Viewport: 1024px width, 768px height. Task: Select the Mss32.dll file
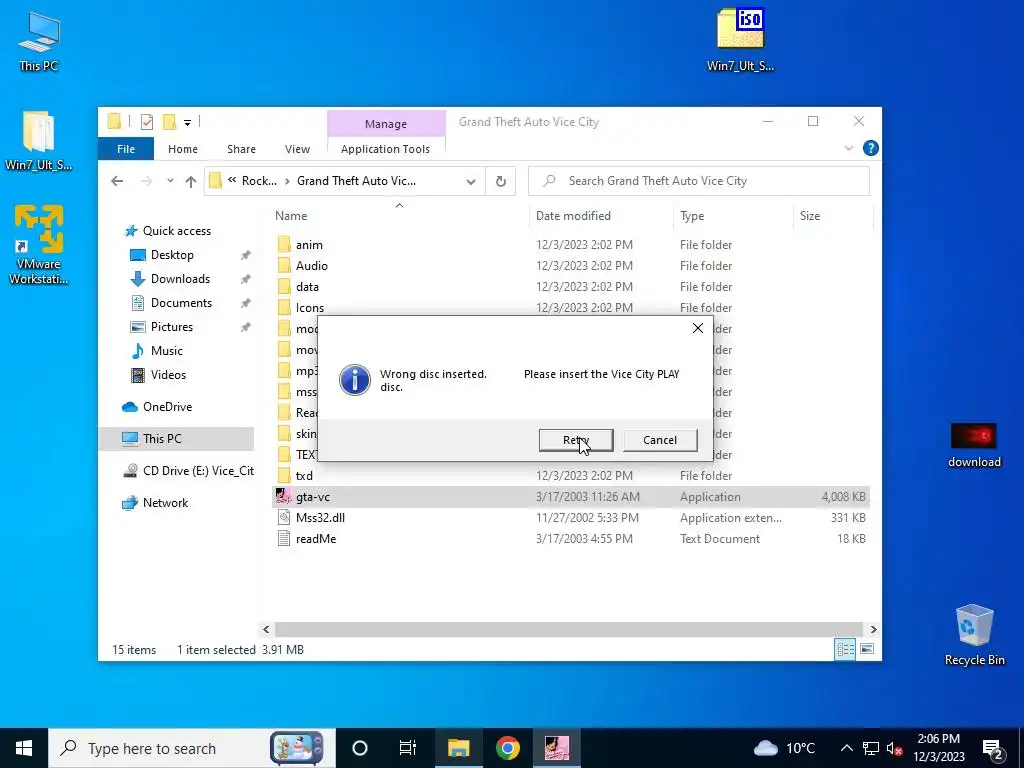(320, 518)
